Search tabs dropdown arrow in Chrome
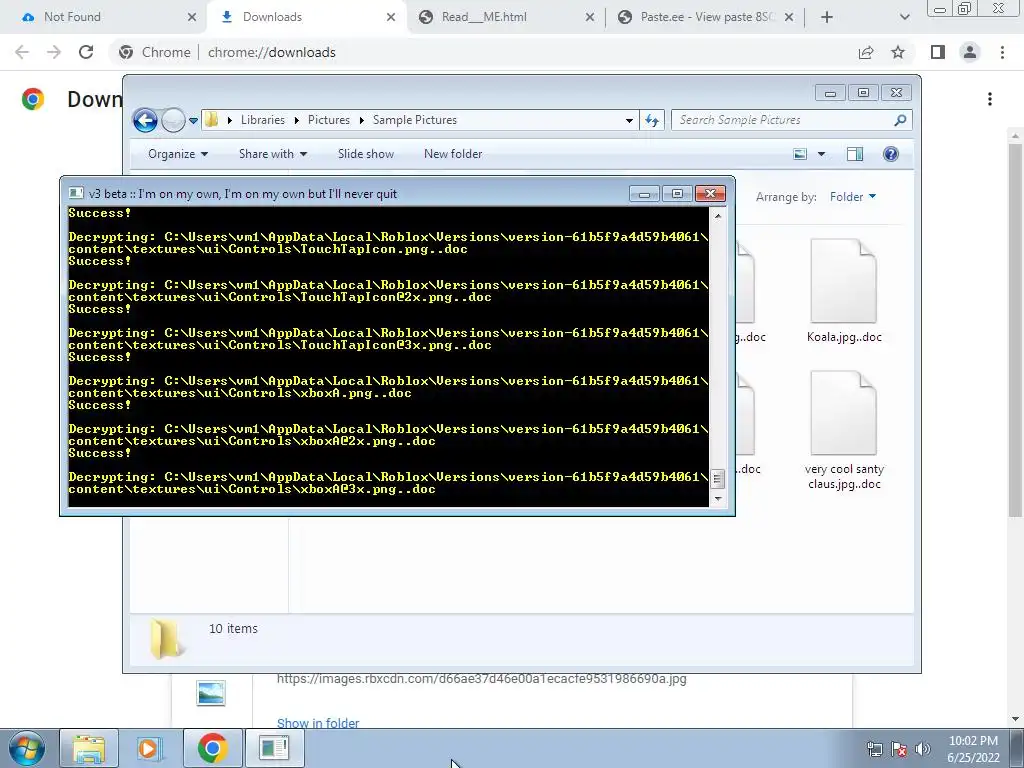Screen dimensions: 1024x768 pyautogui.click(x=904, y=17)
